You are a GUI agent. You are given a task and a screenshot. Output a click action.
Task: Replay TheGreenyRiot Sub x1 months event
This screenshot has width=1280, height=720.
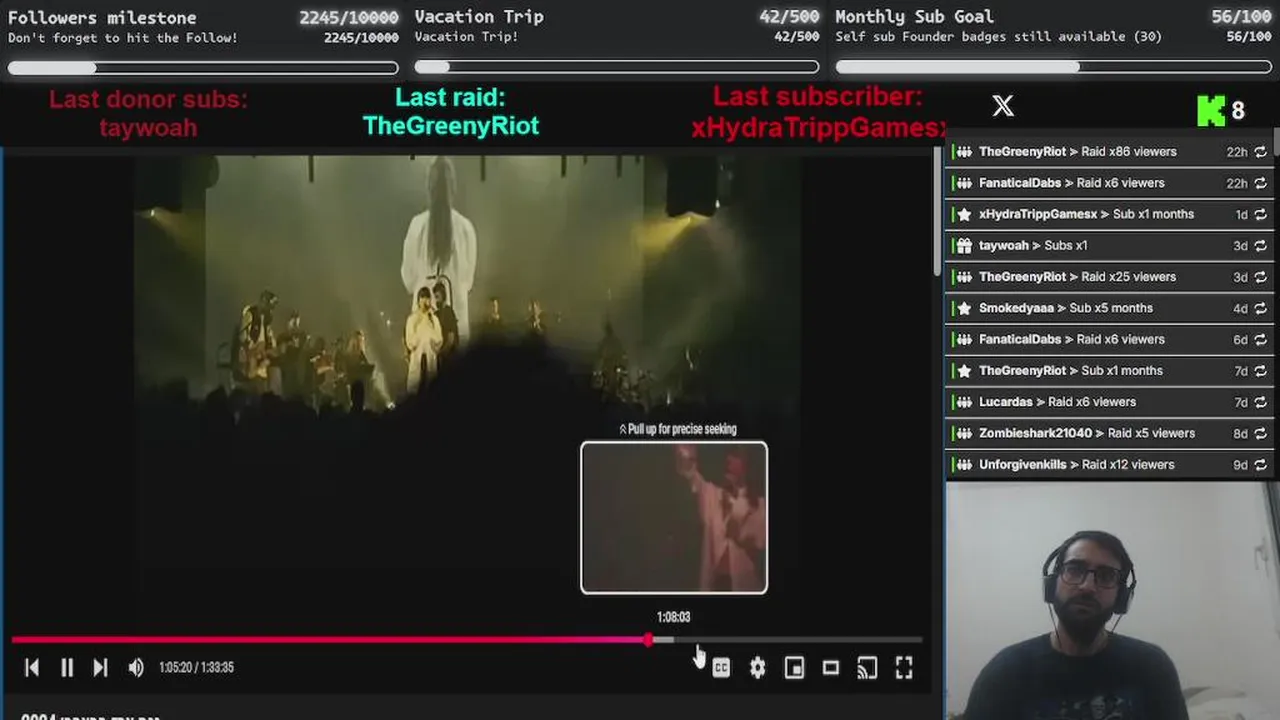pyautogui.click(x=1260, y=370)
